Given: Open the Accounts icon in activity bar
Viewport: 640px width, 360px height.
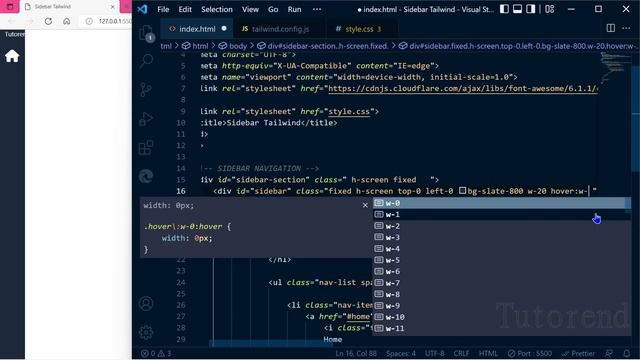Looking at the screenshot, I should point(146,303).
